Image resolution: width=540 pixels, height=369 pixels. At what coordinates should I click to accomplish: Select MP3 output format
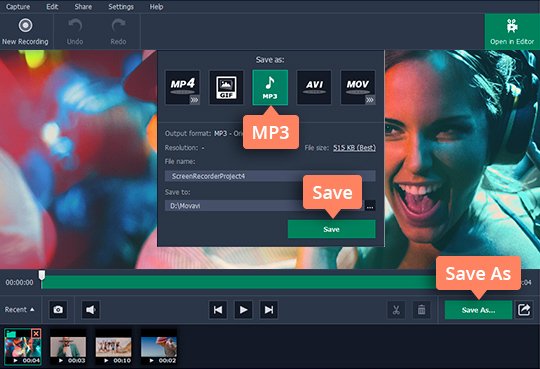pyautogui.click(x=270, y=88)
